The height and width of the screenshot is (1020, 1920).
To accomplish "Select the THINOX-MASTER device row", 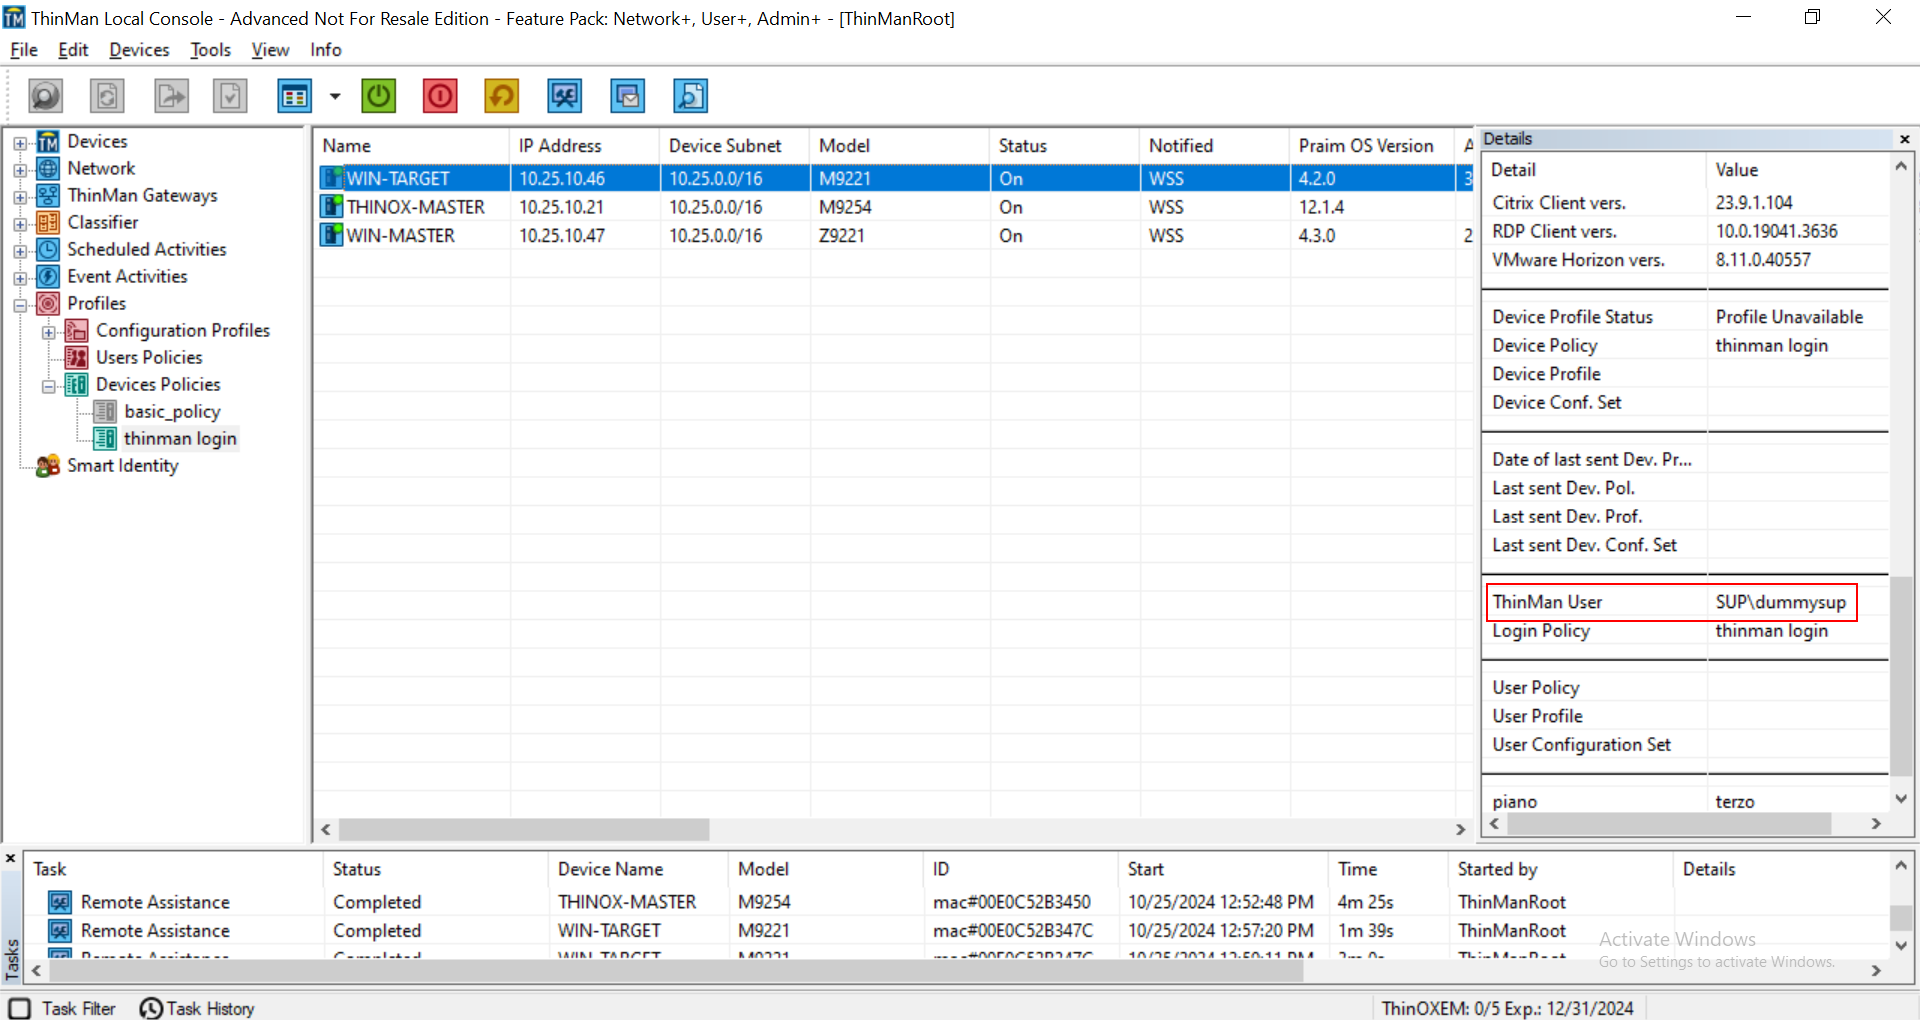I will tap(415, 207).
